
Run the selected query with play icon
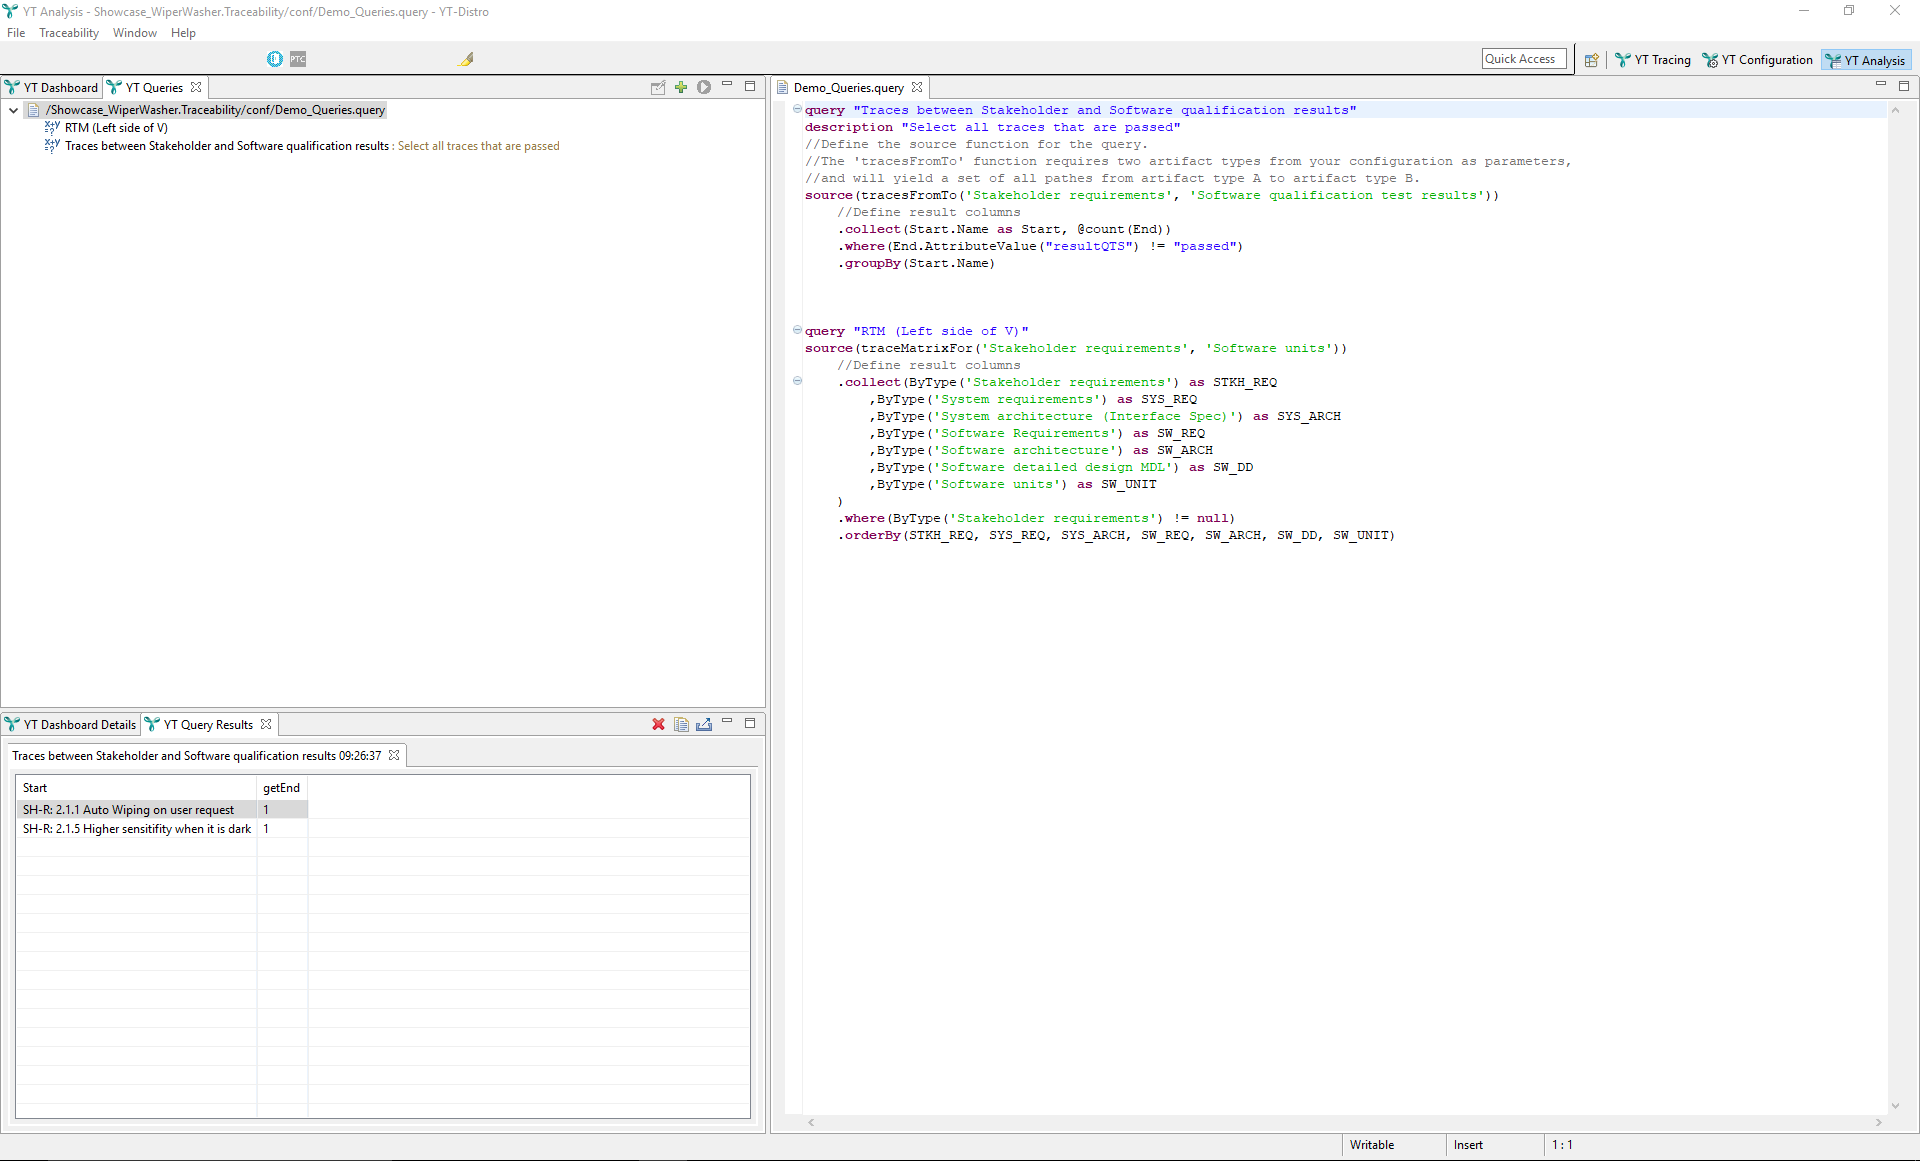tap(704, 87)
